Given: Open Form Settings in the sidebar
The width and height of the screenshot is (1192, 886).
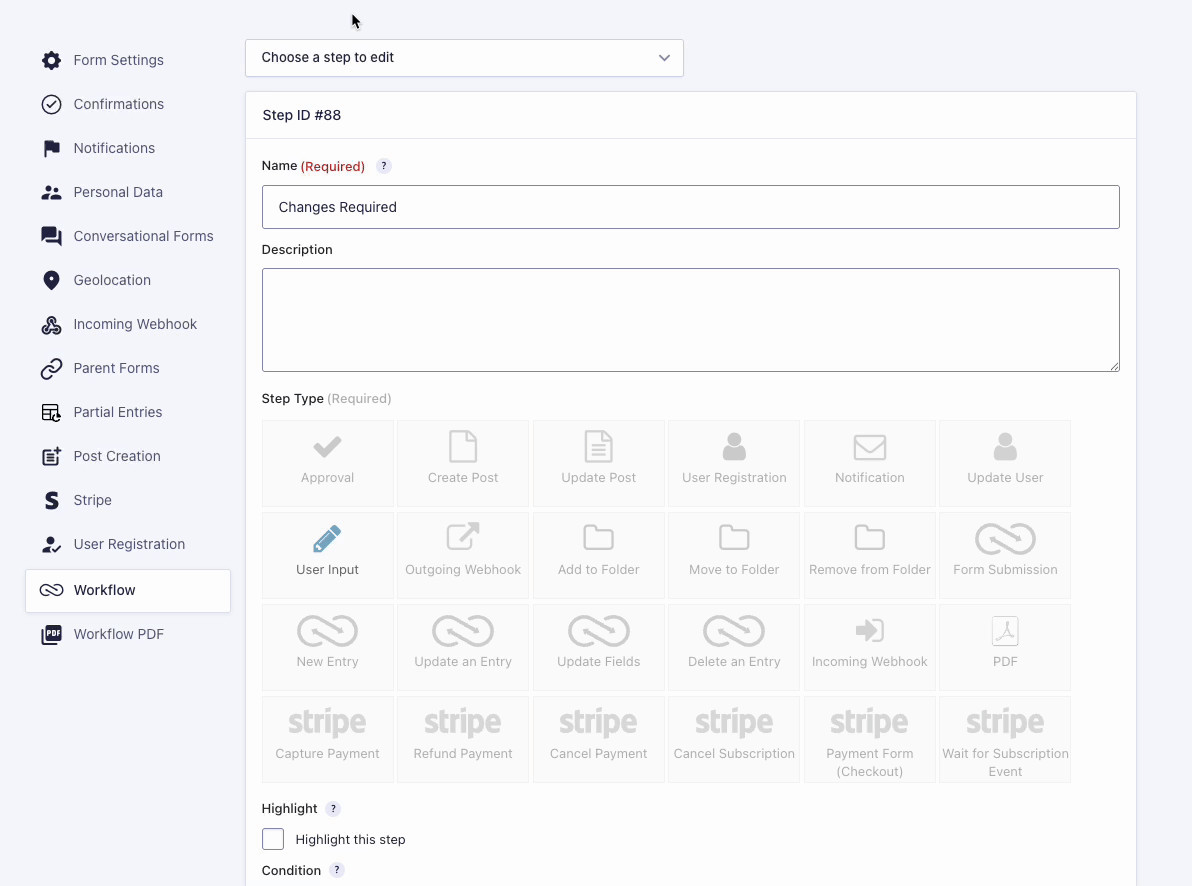Looking at the screenshot, I should pos(118,60).
